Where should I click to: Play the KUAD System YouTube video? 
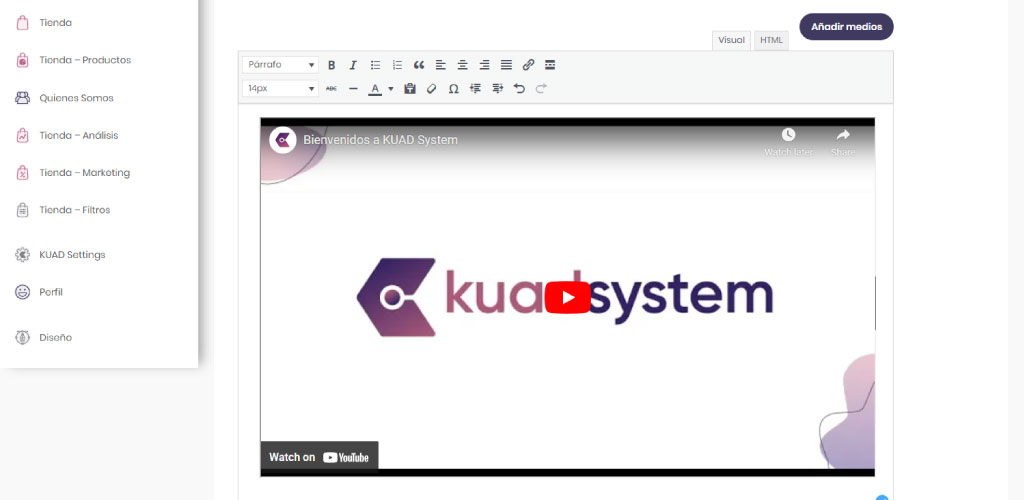tap(568, 298)
